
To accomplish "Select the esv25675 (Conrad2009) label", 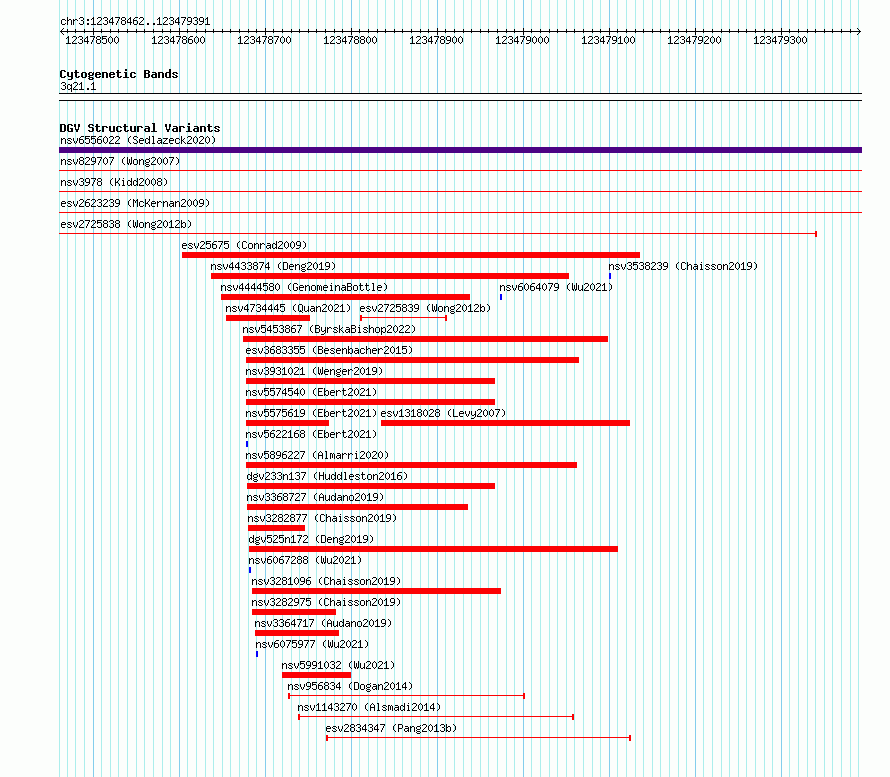I will pos(244,245).
